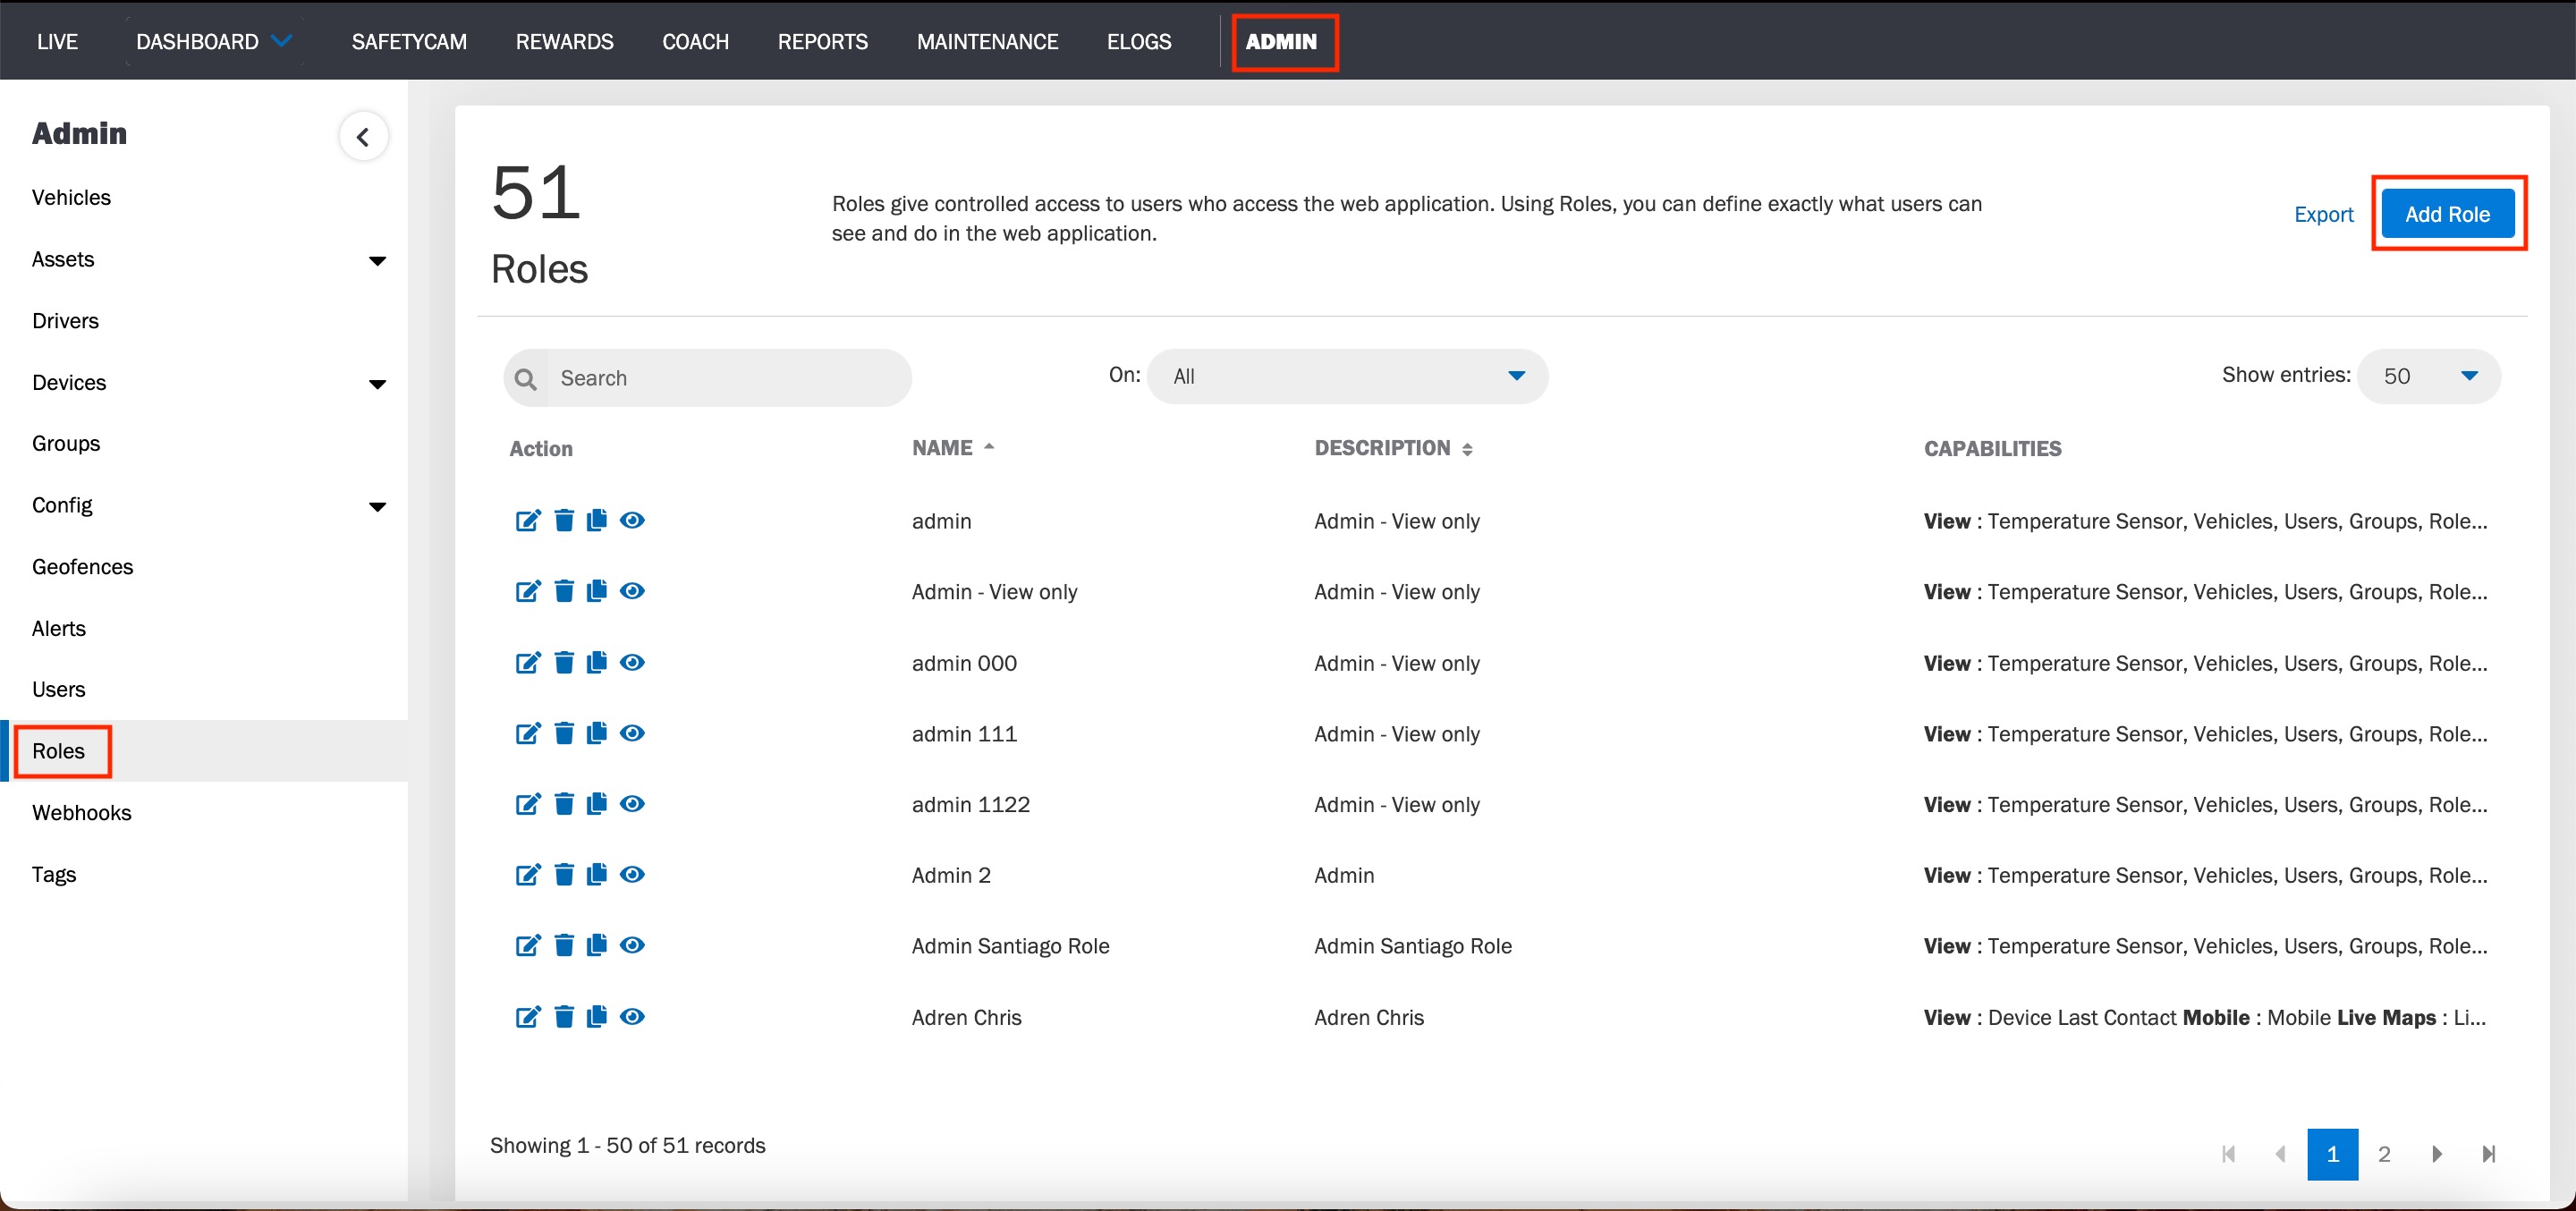
Task: Edit the Admin Santiago Role
Action: pyautogui.click(x=528, y=945)
